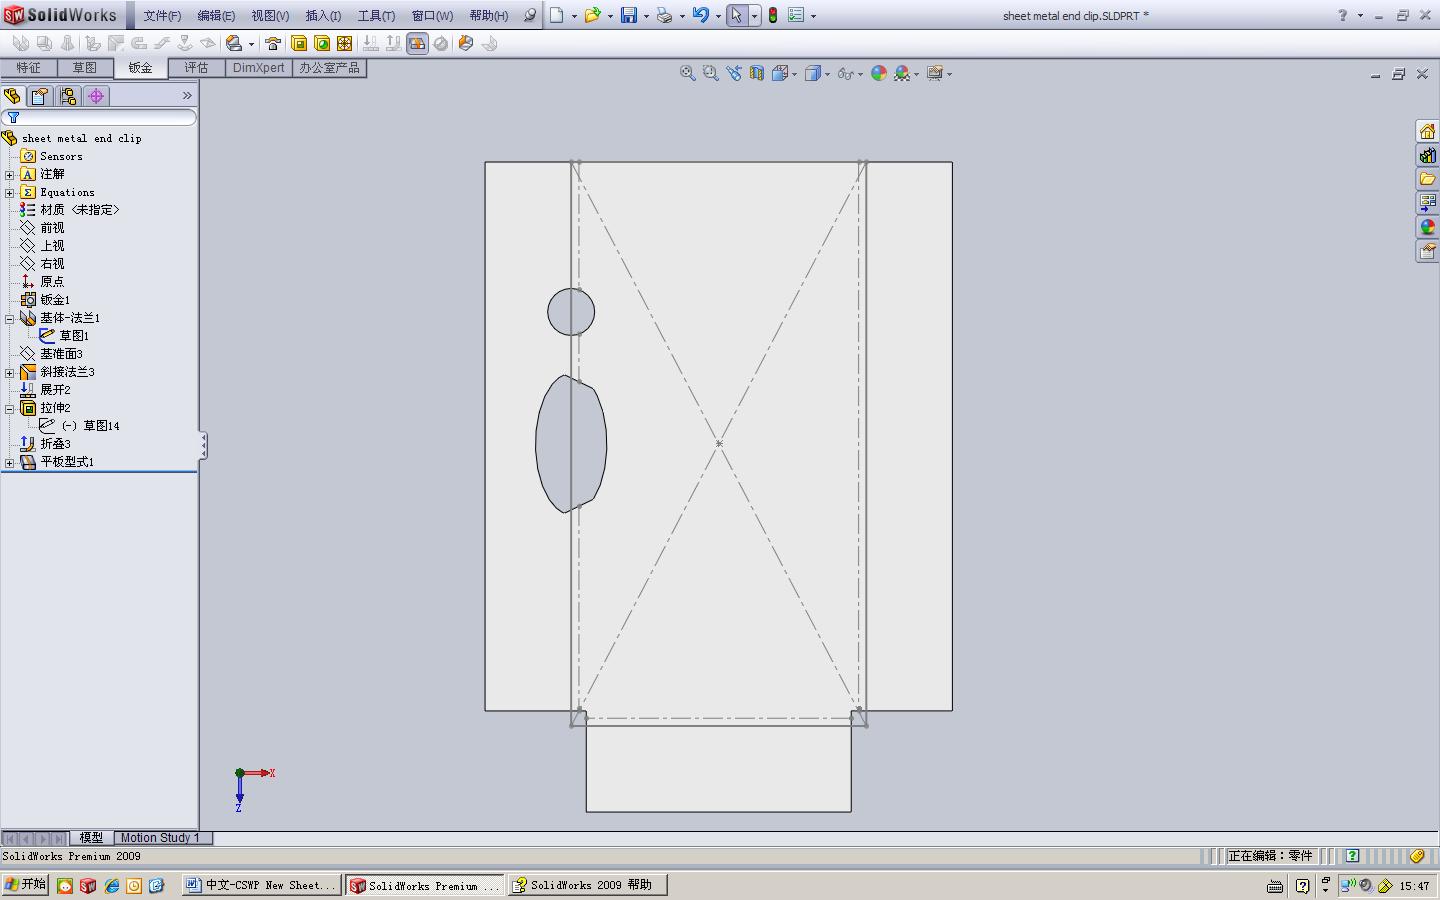The width and height of the screenshot is (1440, 900).
Task: Click the View Orientation cube icon
Action: [780, 73]
